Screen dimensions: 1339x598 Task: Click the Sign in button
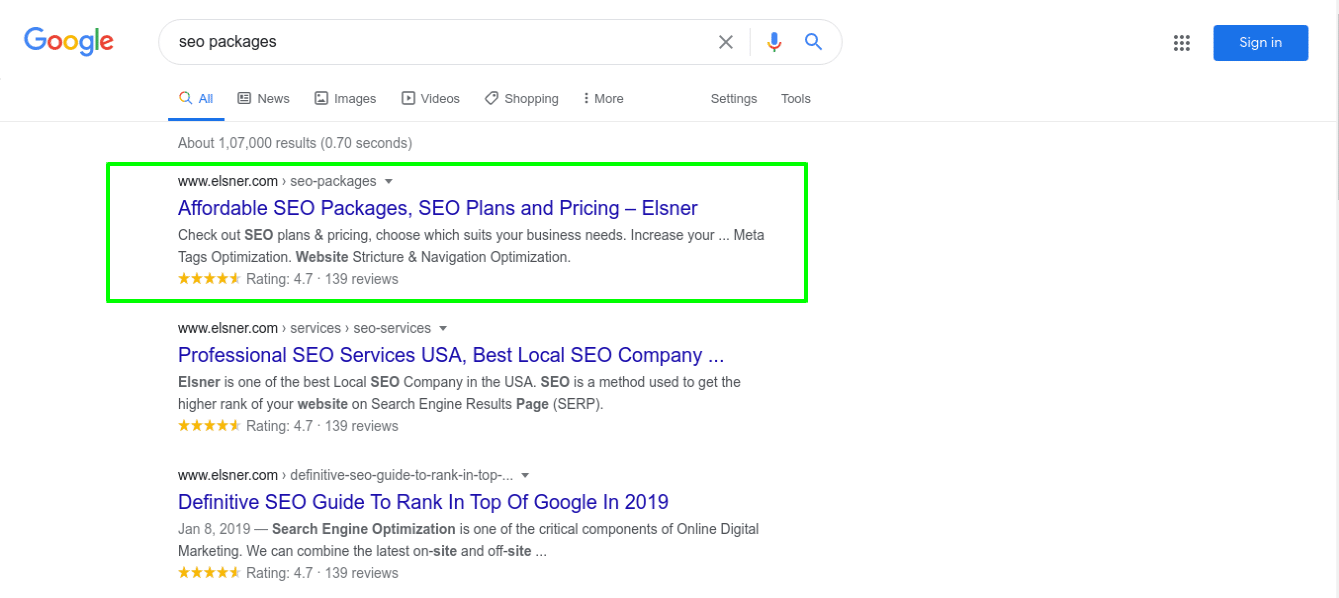(x=1260, y=43)
